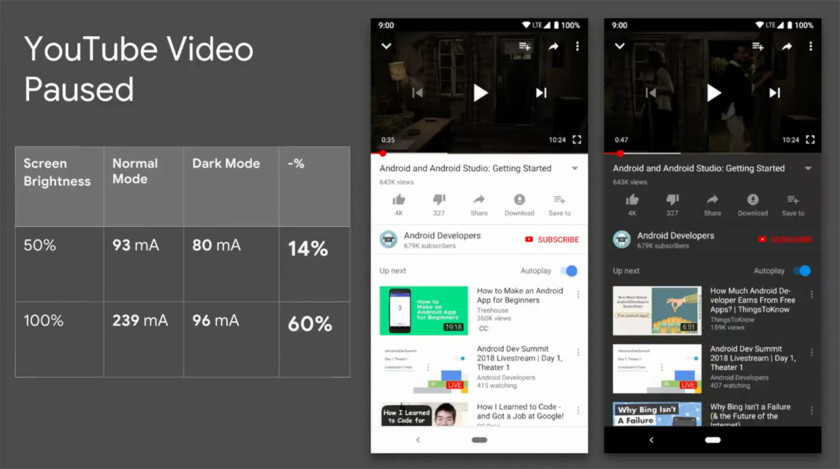840x469 pixels.
Task: Toggle Autoplay switch in light mode
Action: [569, 271]
